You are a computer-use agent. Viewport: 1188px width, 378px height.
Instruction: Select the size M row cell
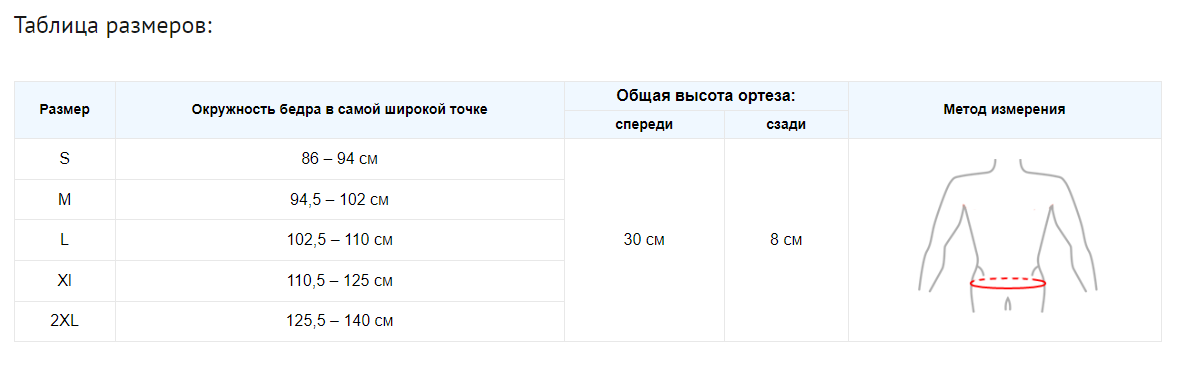[x=64, y=200]
